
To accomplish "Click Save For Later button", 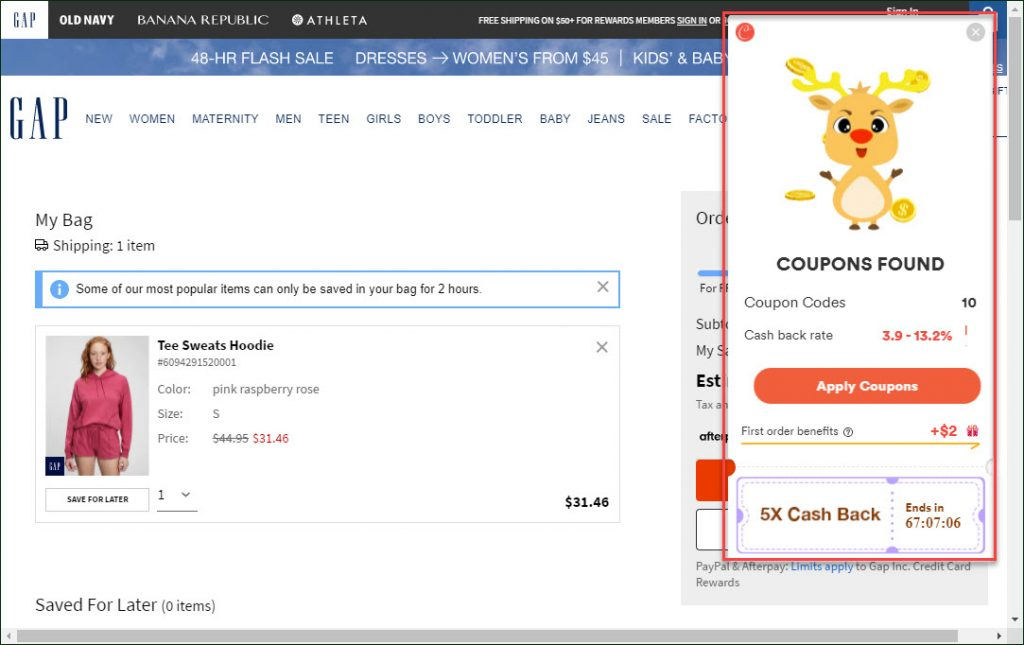I will click(x=97, y=499).
